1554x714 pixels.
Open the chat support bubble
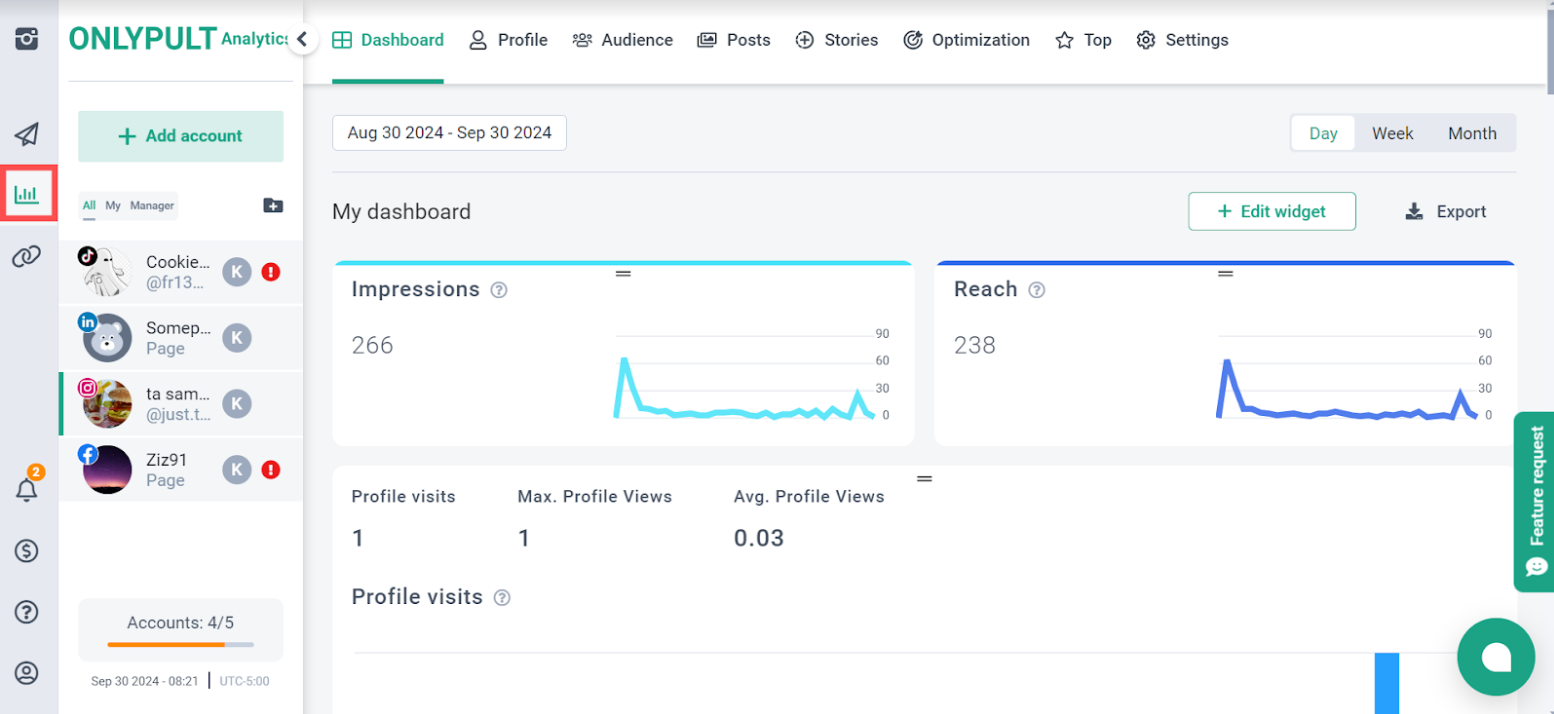[x=1495, y=656]
